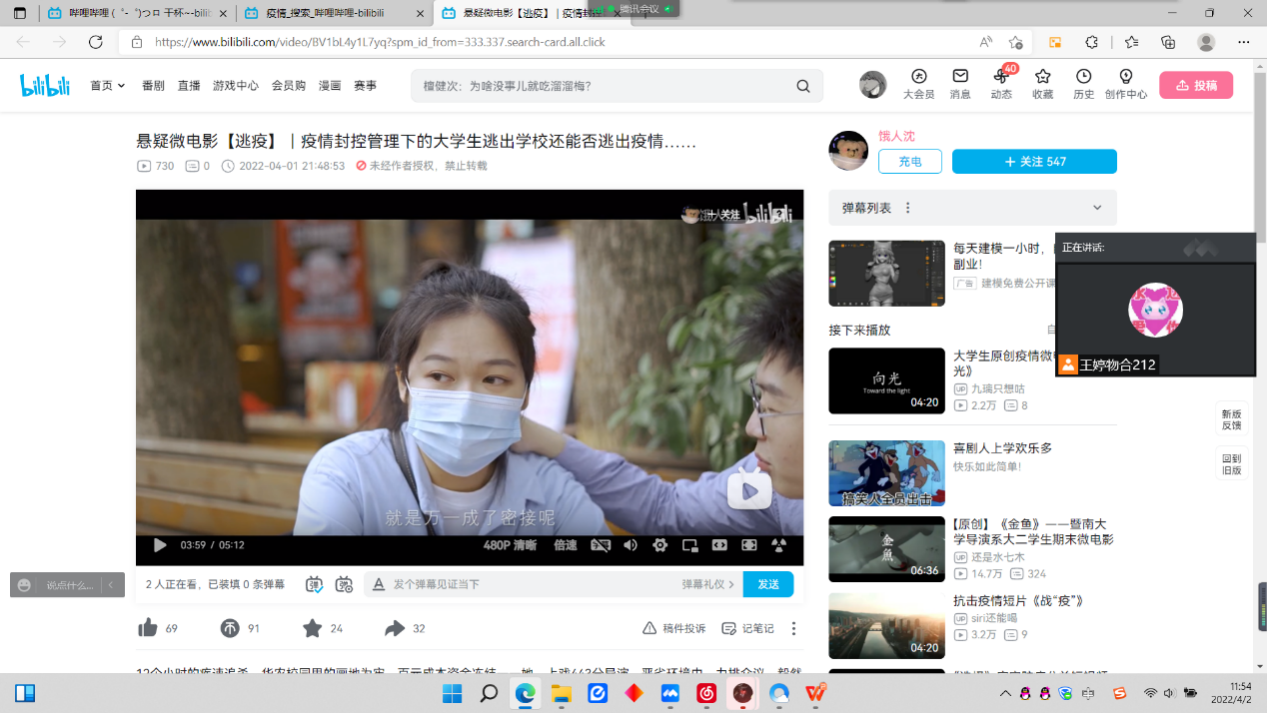
Task: Play the video using play button
Action: [x=160, y=545]
